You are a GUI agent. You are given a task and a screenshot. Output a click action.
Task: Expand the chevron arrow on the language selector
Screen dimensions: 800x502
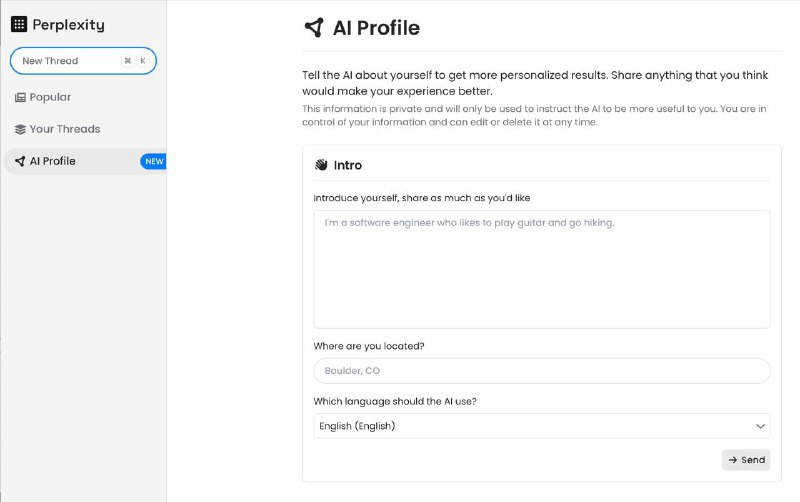[x=759, y=426]
